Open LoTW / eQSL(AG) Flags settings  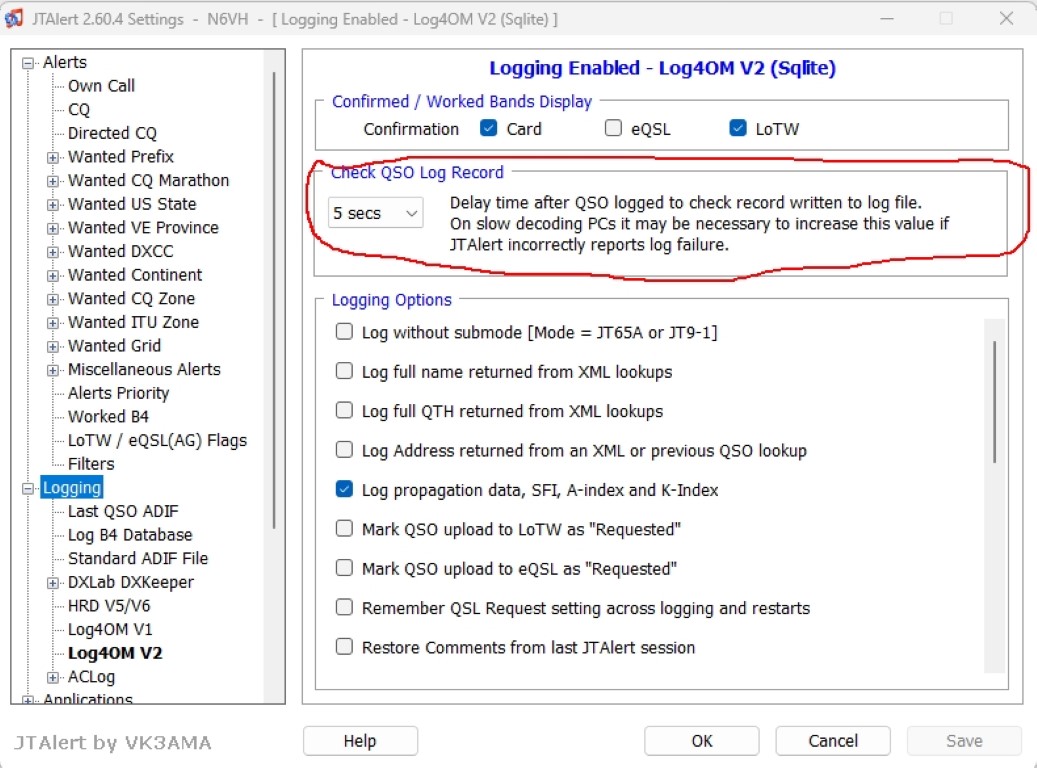pyautogui.click(x=157, y=441)
